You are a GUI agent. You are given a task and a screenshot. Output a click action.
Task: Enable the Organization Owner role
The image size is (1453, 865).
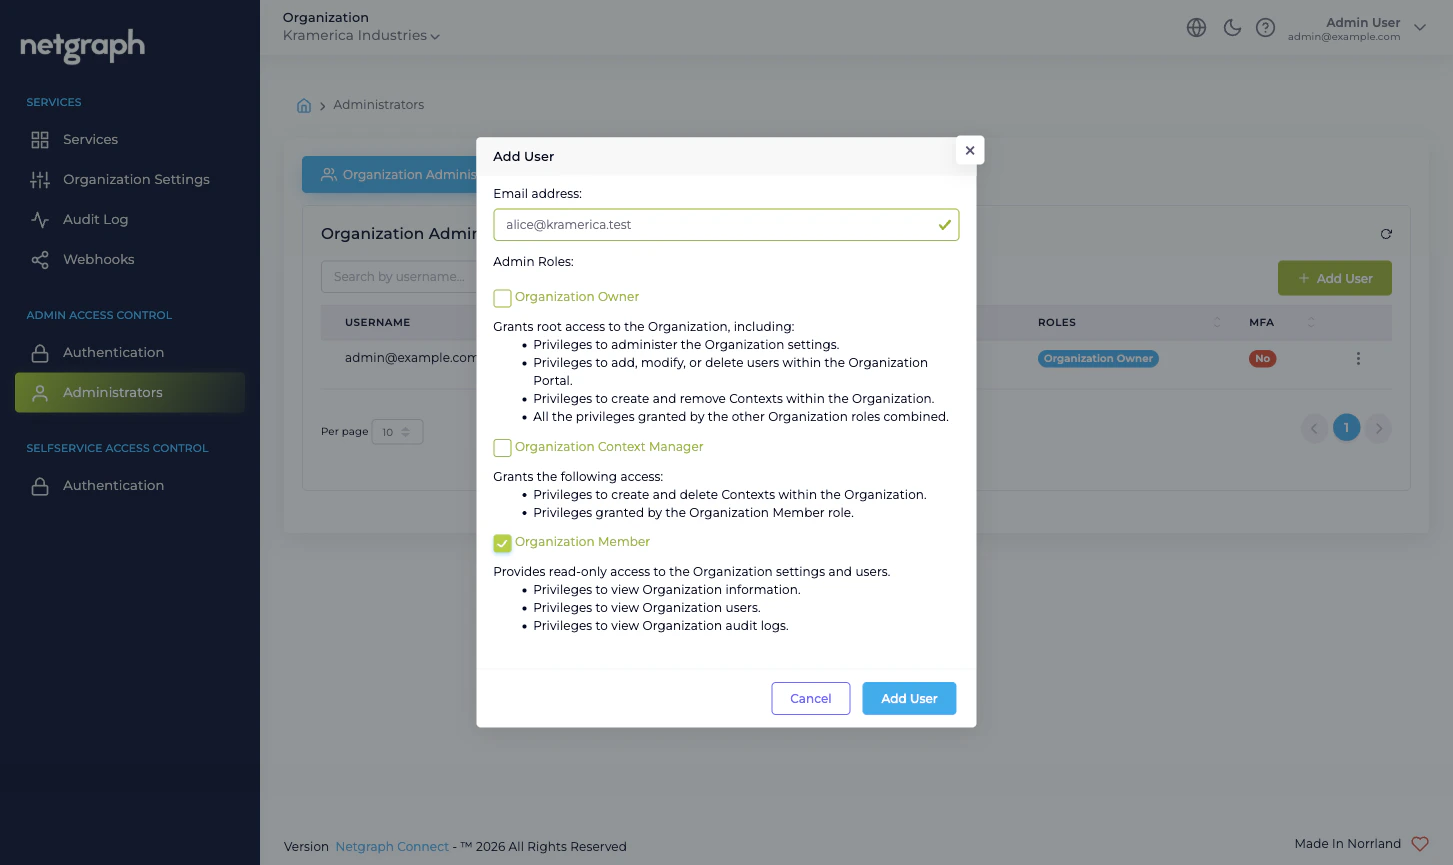point(503,298)
